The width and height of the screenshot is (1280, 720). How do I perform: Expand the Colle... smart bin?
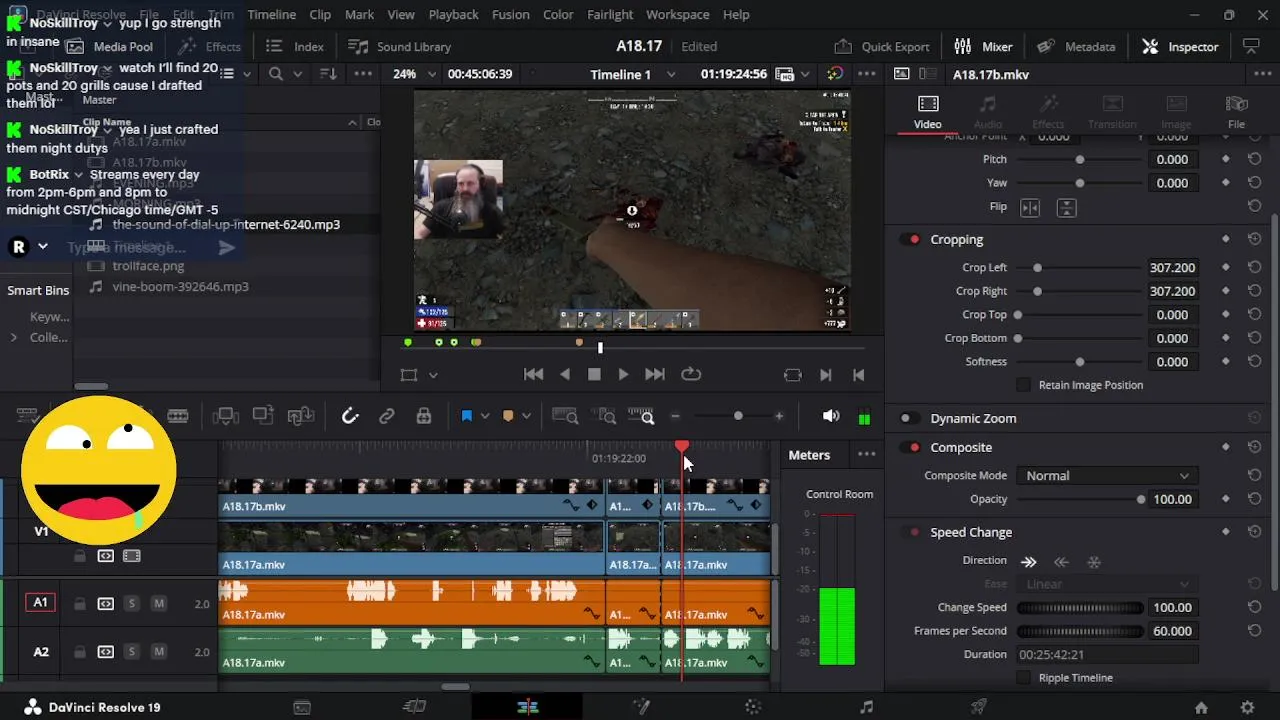pos(13,338)
